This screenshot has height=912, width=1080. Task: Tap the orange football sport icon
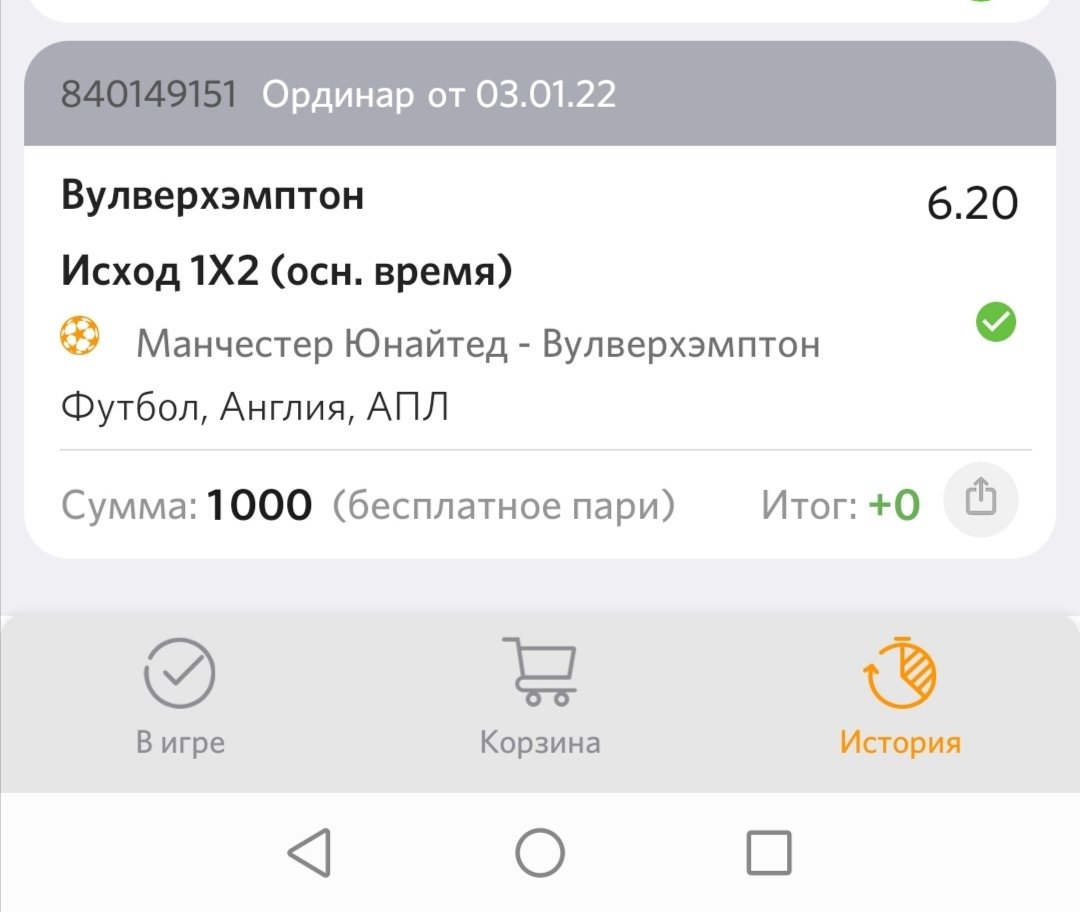pyautogui.click(x=80, y=337)
